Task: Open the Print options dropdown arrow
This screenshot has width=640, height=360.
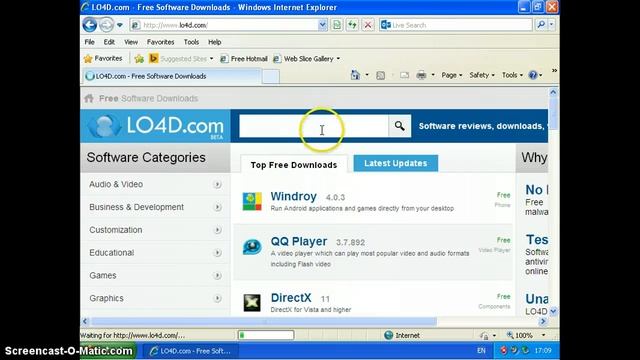Action: coord(433,75)
